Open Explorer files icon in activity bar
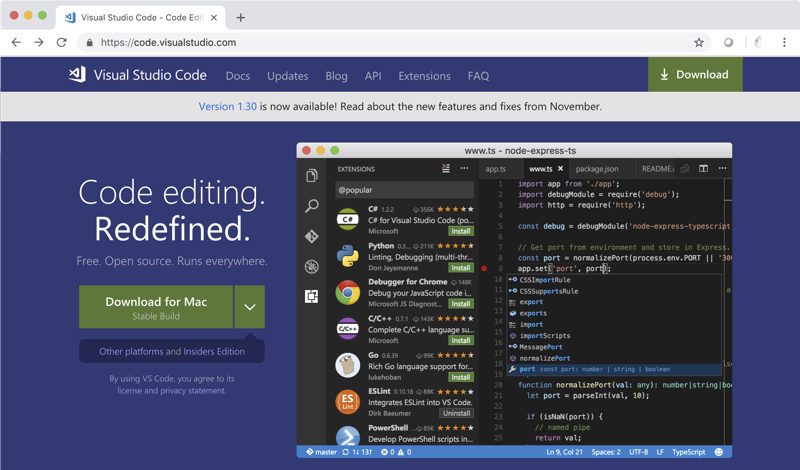The height and width of the screenshot is (470, 800). 312,176
